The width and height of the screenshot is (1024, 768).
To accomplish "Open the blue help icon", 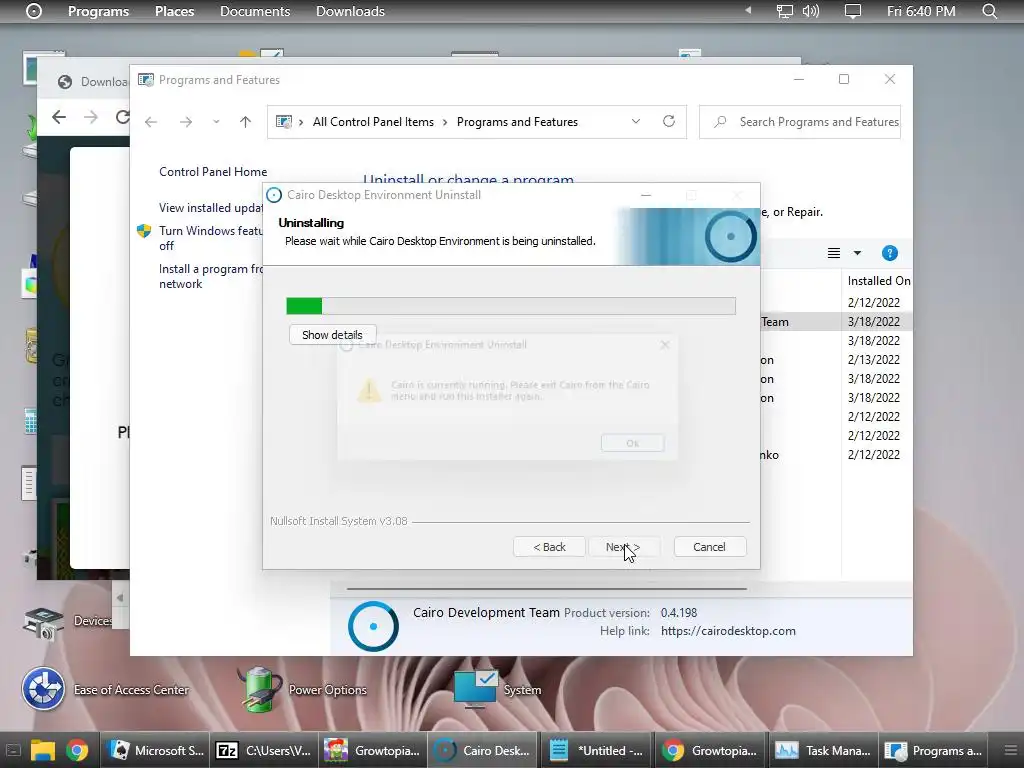I will pyautogui.click(x=889, y=253).
